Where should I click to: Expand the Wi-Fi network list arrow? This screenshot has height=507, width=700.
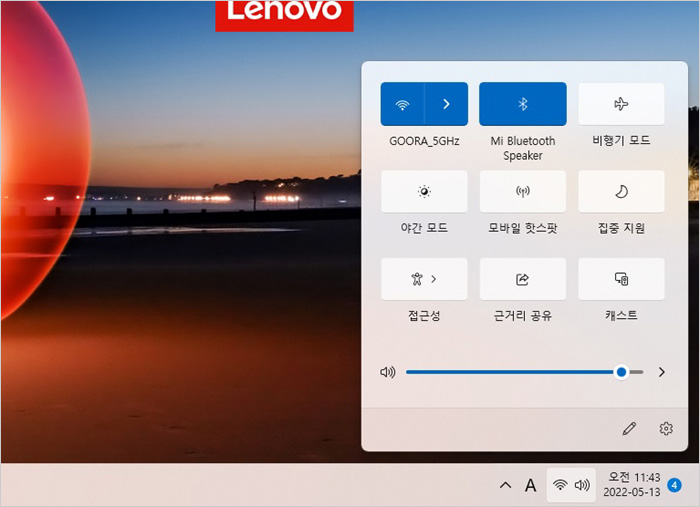click(446, 104)
